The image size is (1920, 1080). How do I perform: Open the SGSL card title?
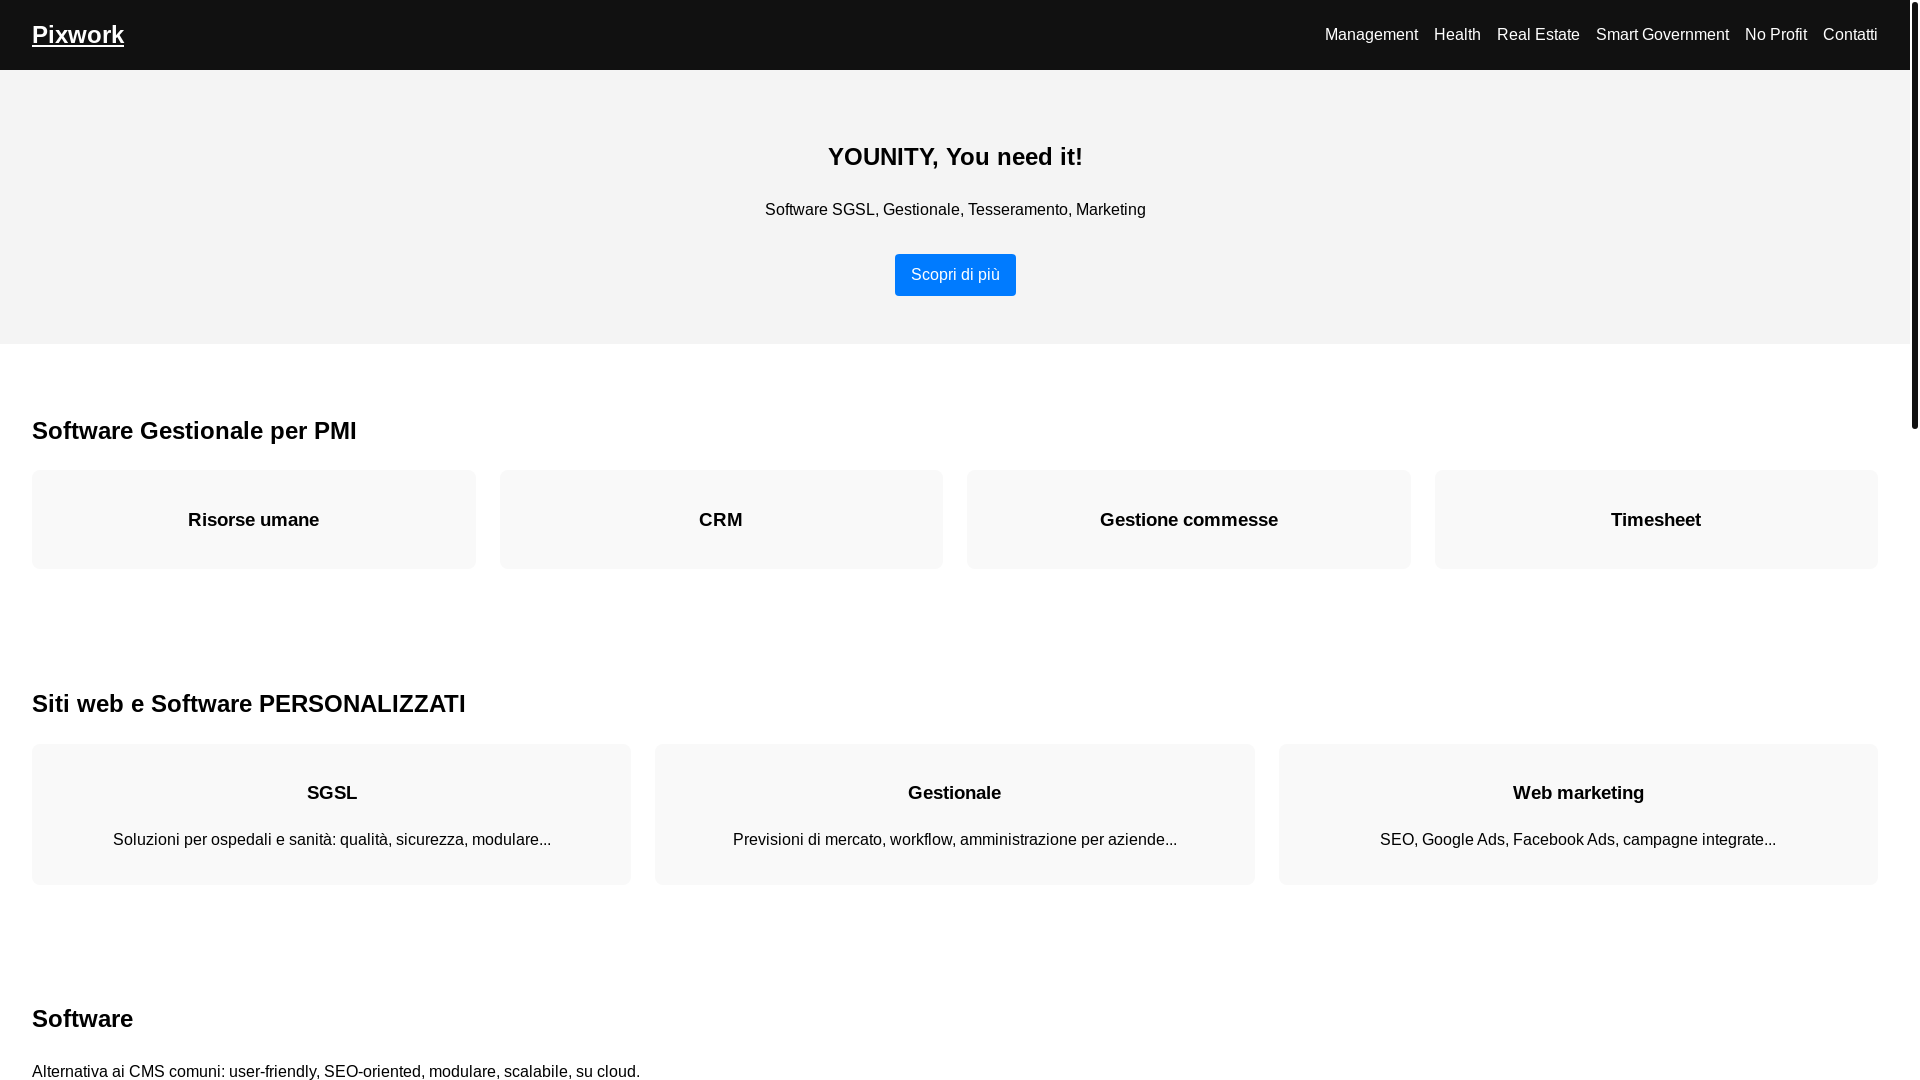click(332, 793)
